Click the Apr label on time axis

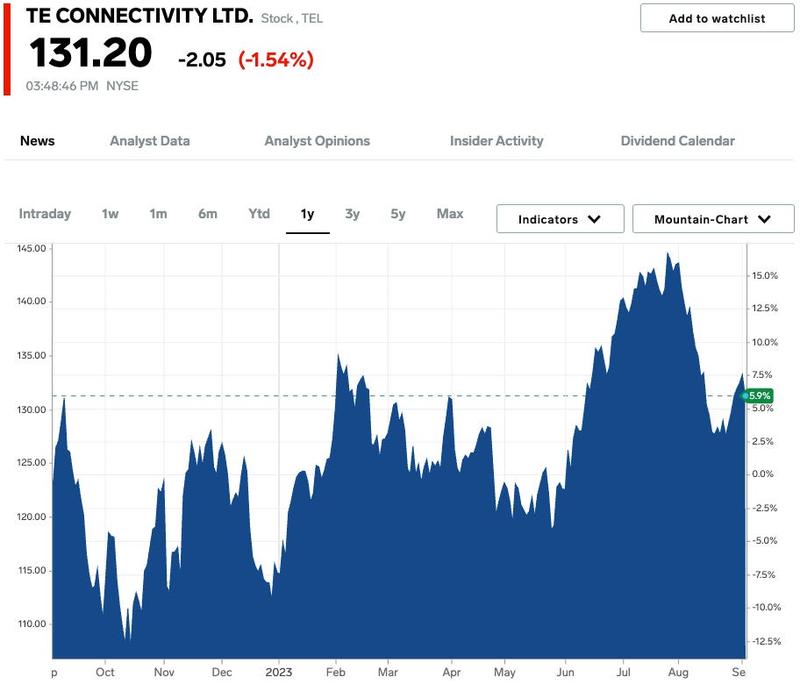[x=452, y=672]
